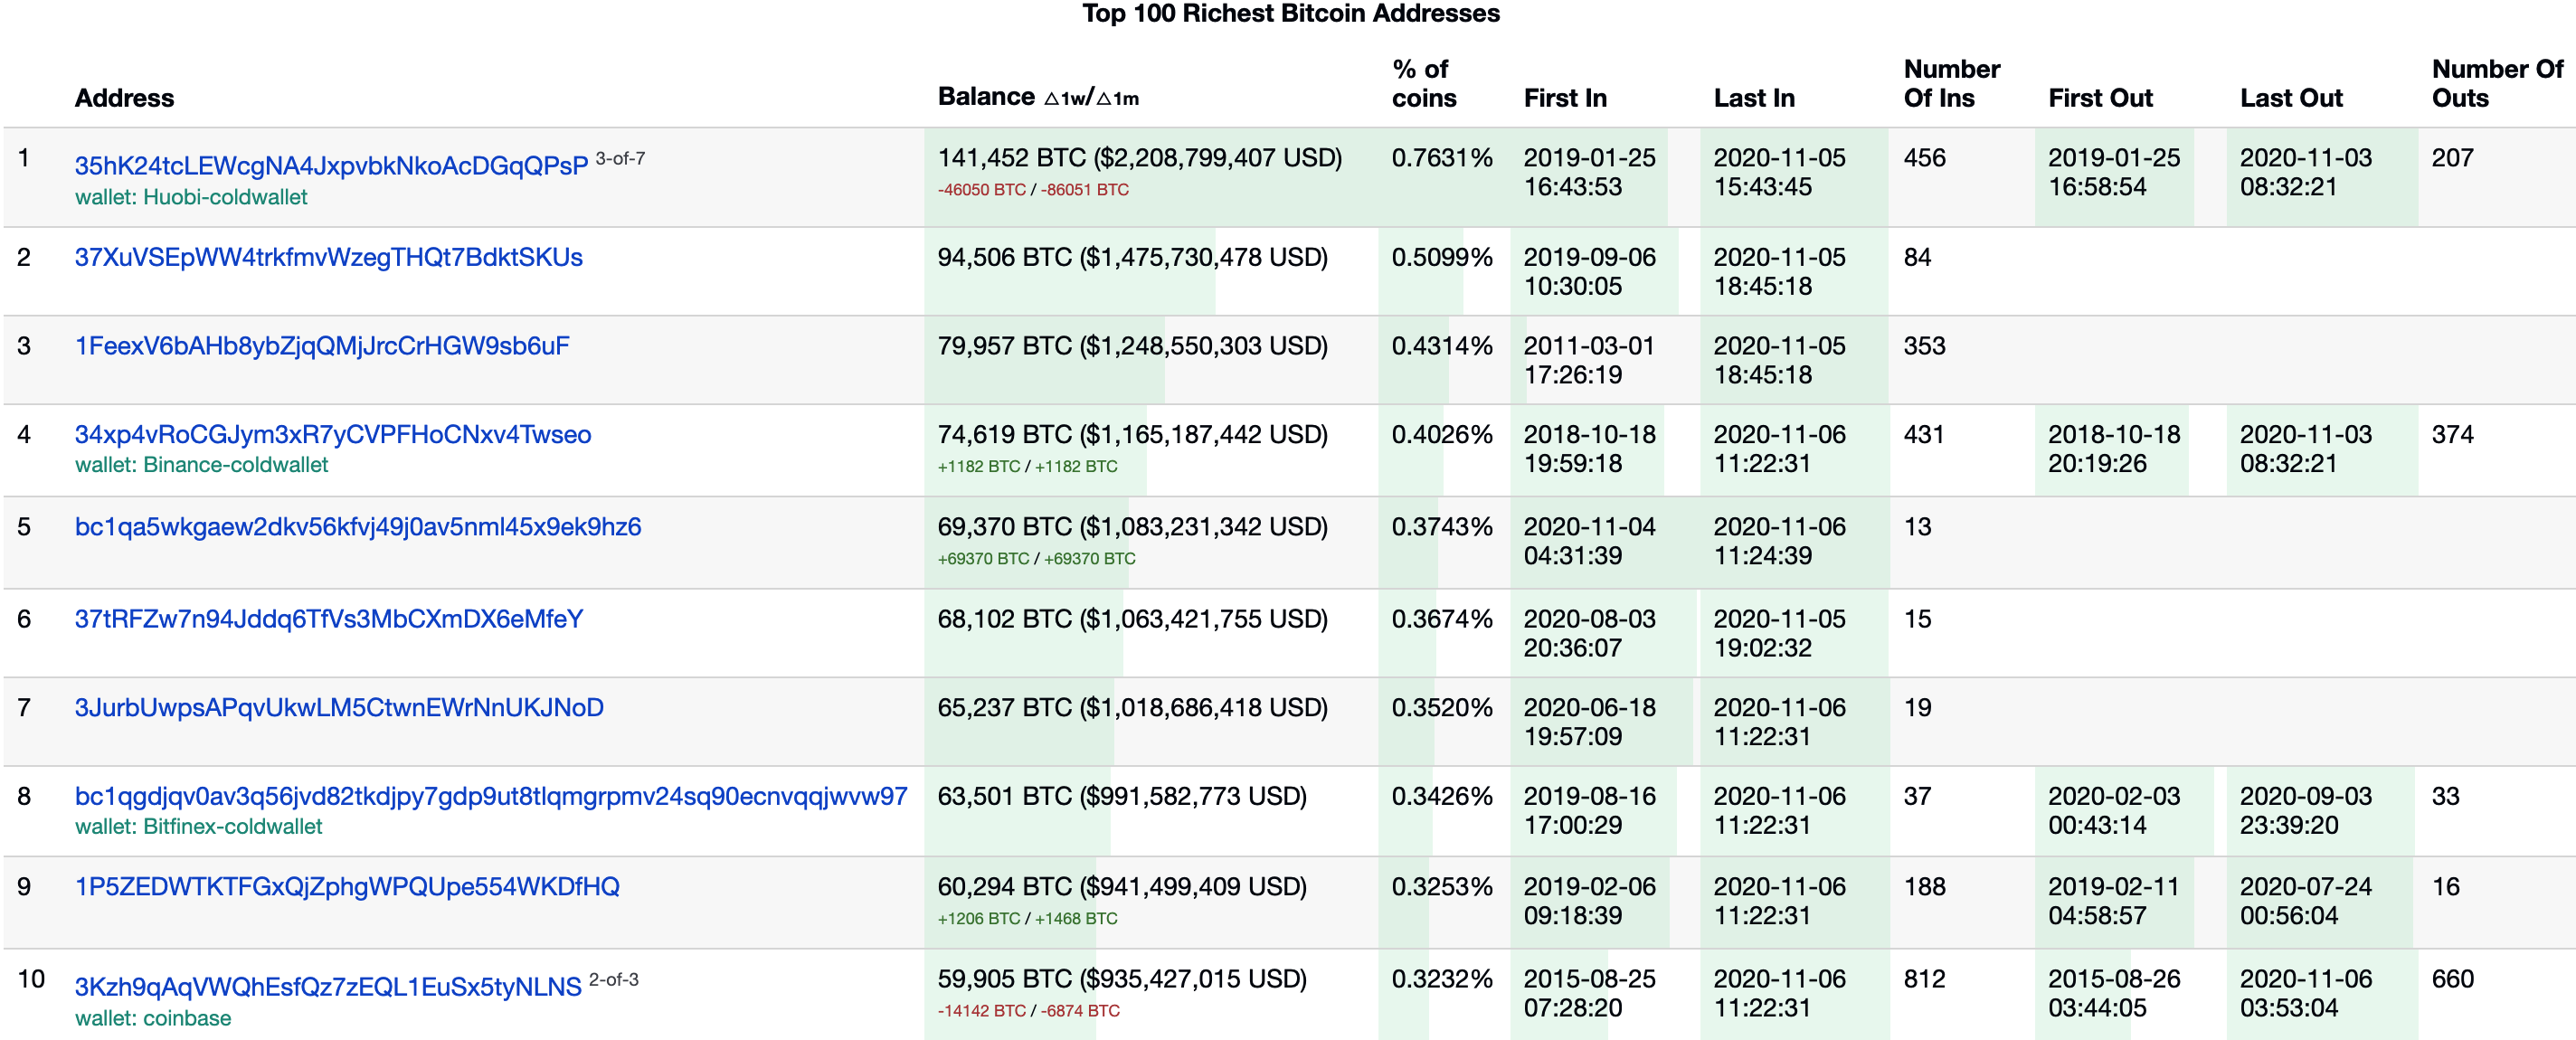Image resolution: width=2576 pixels, height=1040 pixels.
Task: Click the First In column header
Action: (x=1564, y=98)
